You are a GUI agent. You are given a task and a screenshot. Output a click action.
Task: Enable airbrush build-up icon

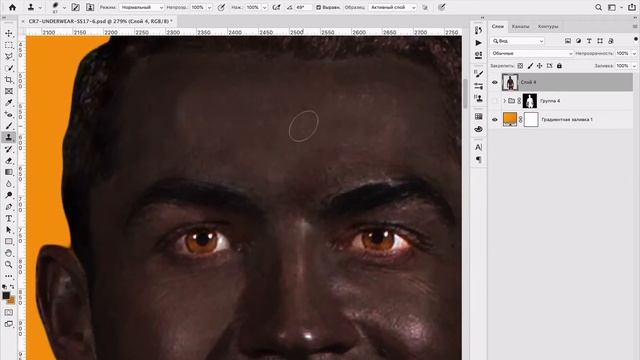pyautogui.click(x=276, y=7)
